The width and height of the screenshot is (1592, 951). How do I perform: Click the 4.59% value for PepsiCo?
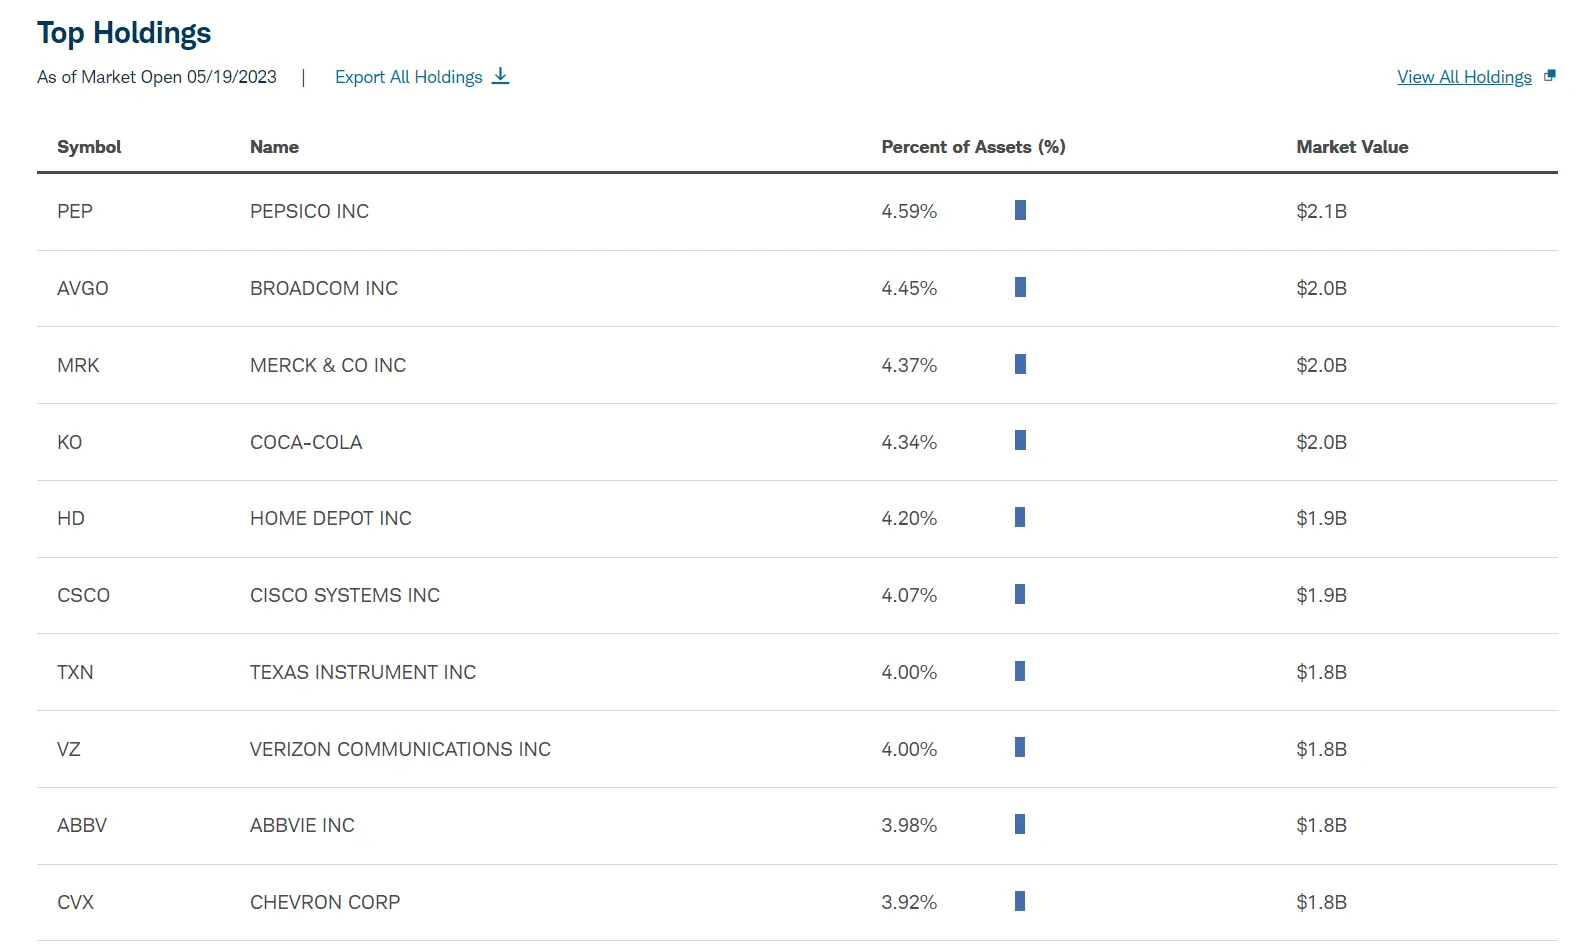[x=909, y=211]
